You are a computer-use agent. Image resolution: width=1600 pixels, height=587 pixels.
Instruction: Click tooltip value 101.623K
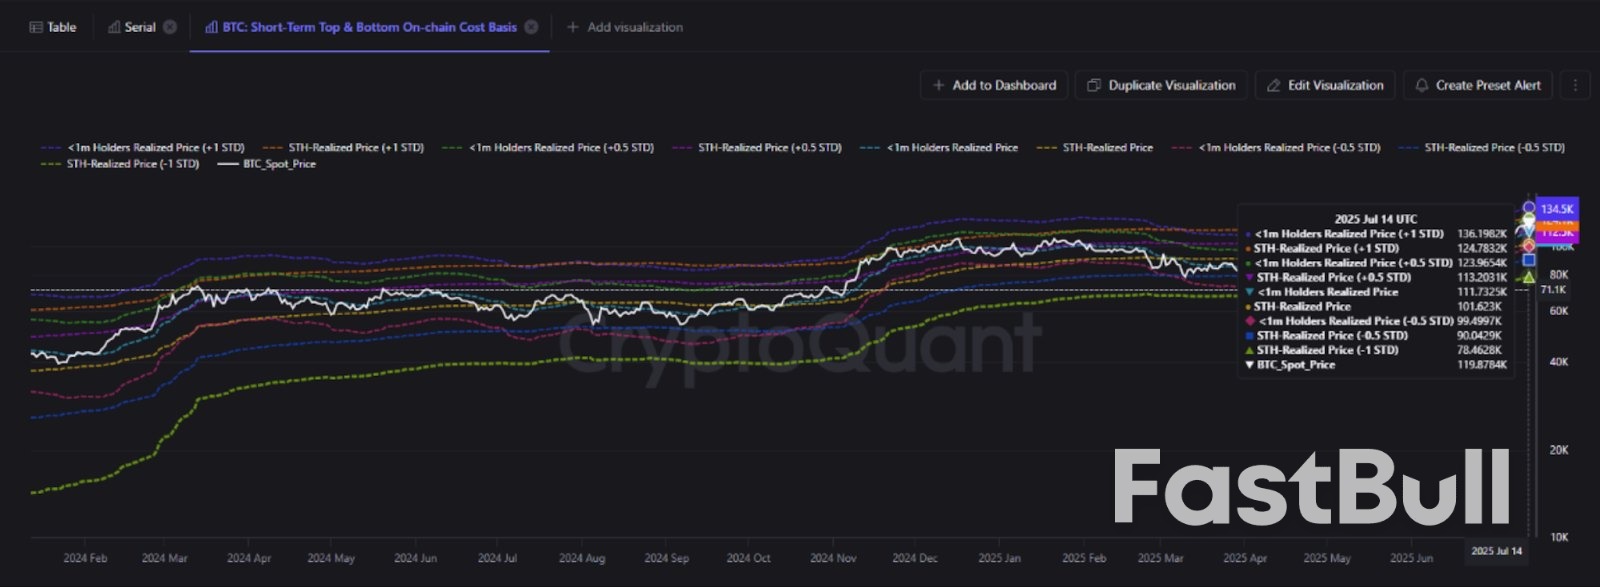1479,307
